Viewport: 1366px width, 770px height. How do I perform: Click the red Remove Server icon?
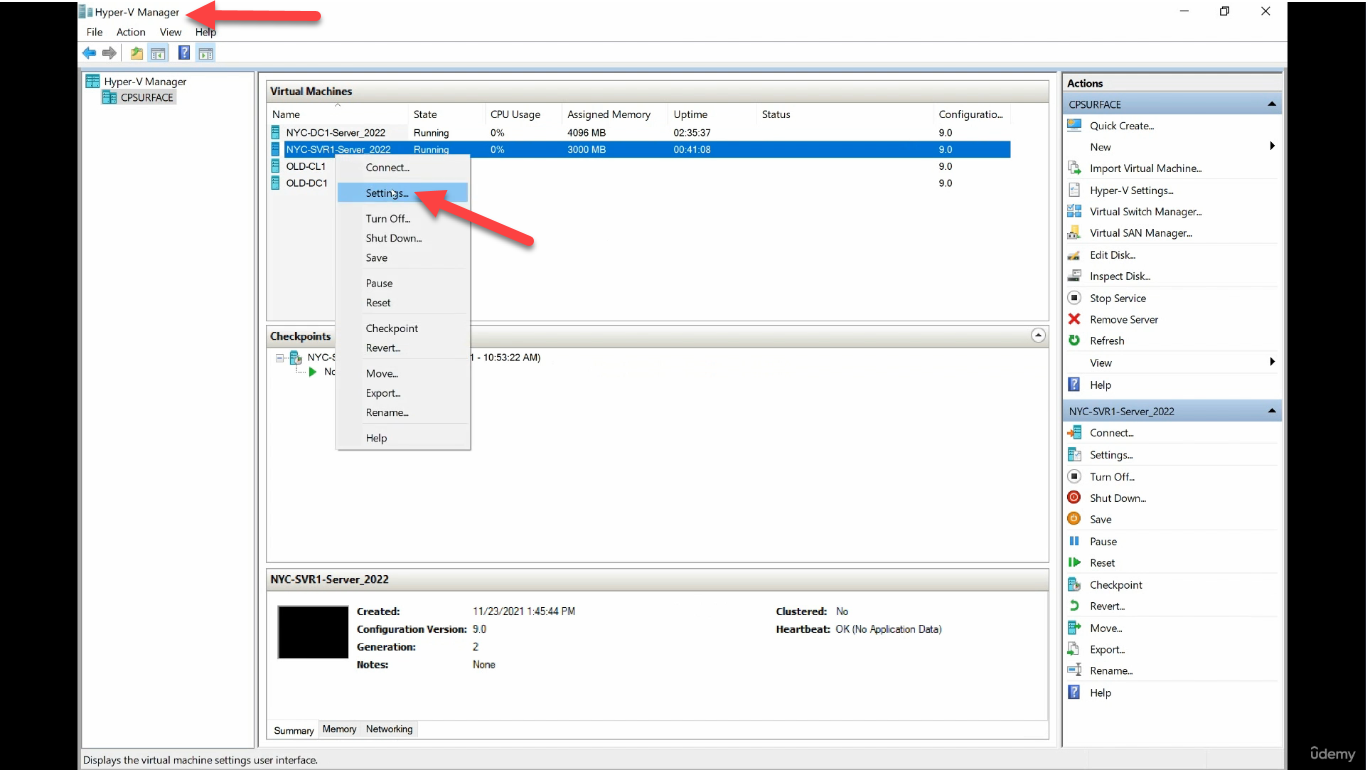tap(1074, 319)
